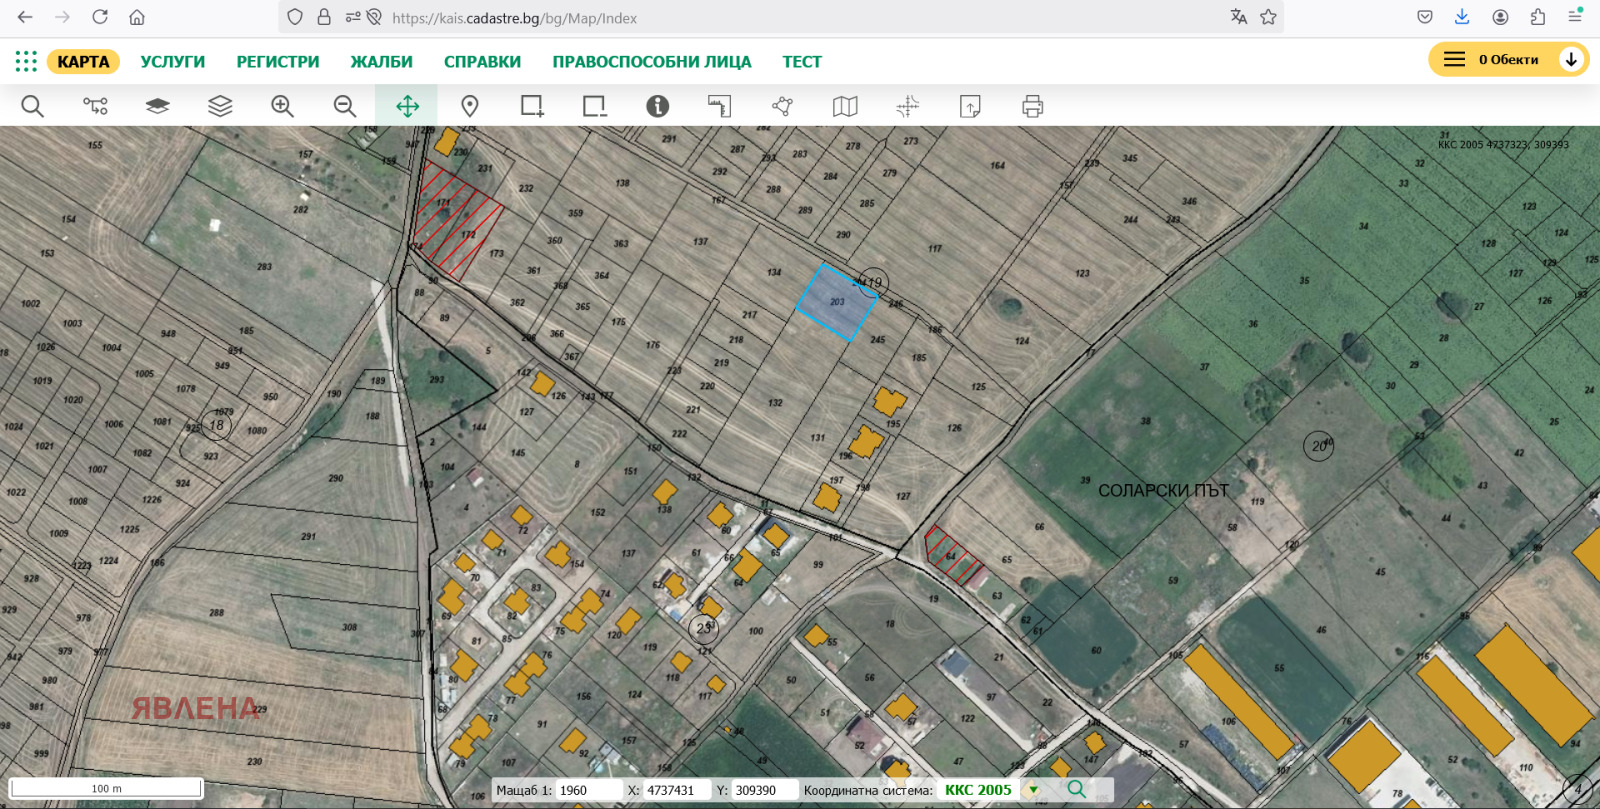Toggle add-to-selection rectangle tool
1600x809 pixels.
click(x=532, y=106)
